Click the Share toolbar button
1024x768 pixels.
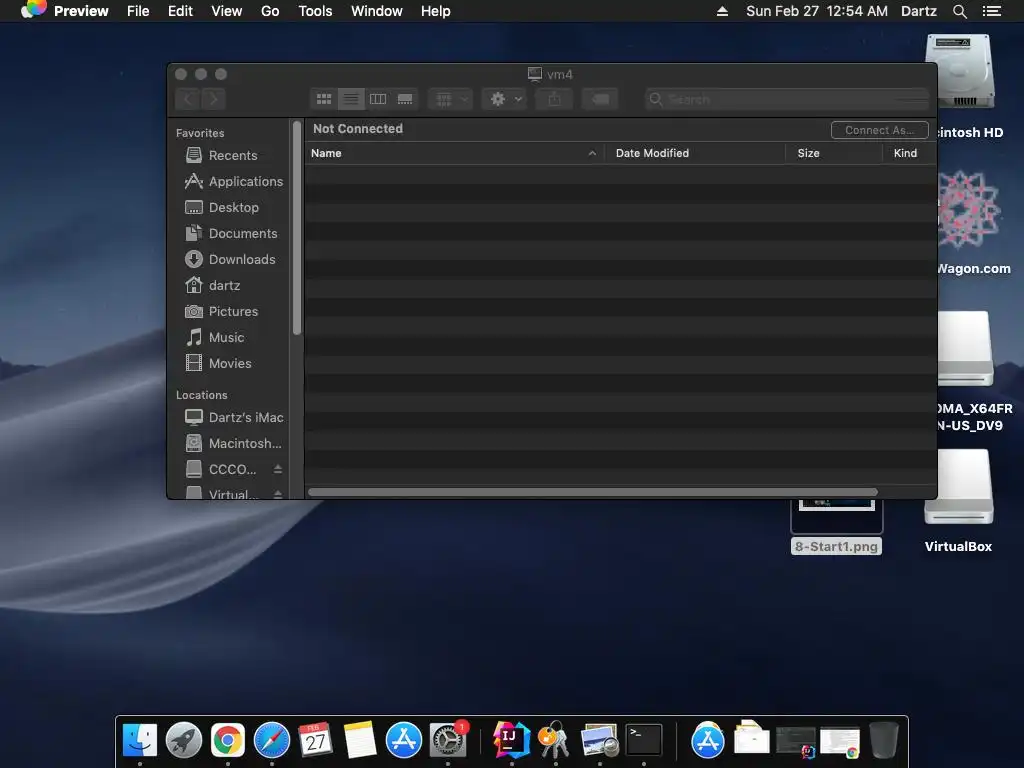point(554,99)
